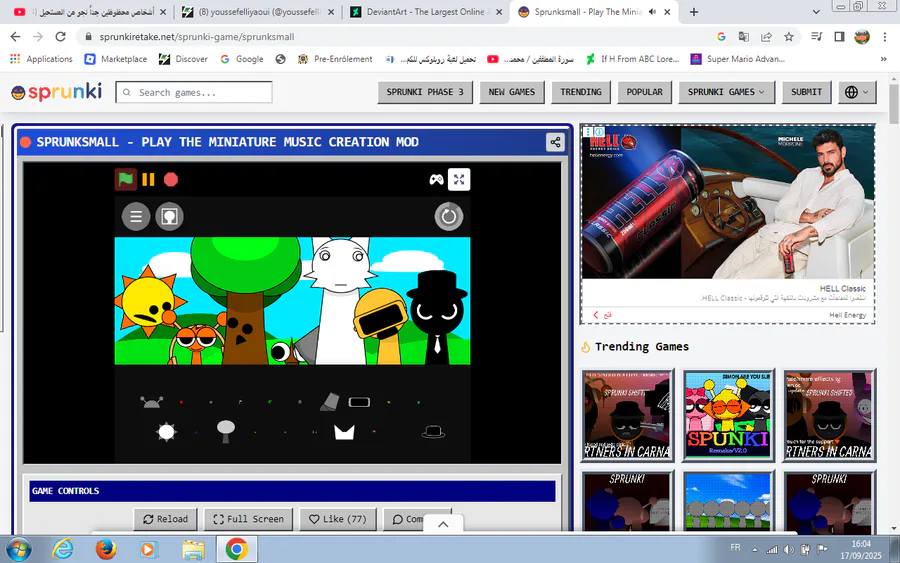900x563 pixels.
Task: Open the gamepad controls icon
Action: coord(436,180)
